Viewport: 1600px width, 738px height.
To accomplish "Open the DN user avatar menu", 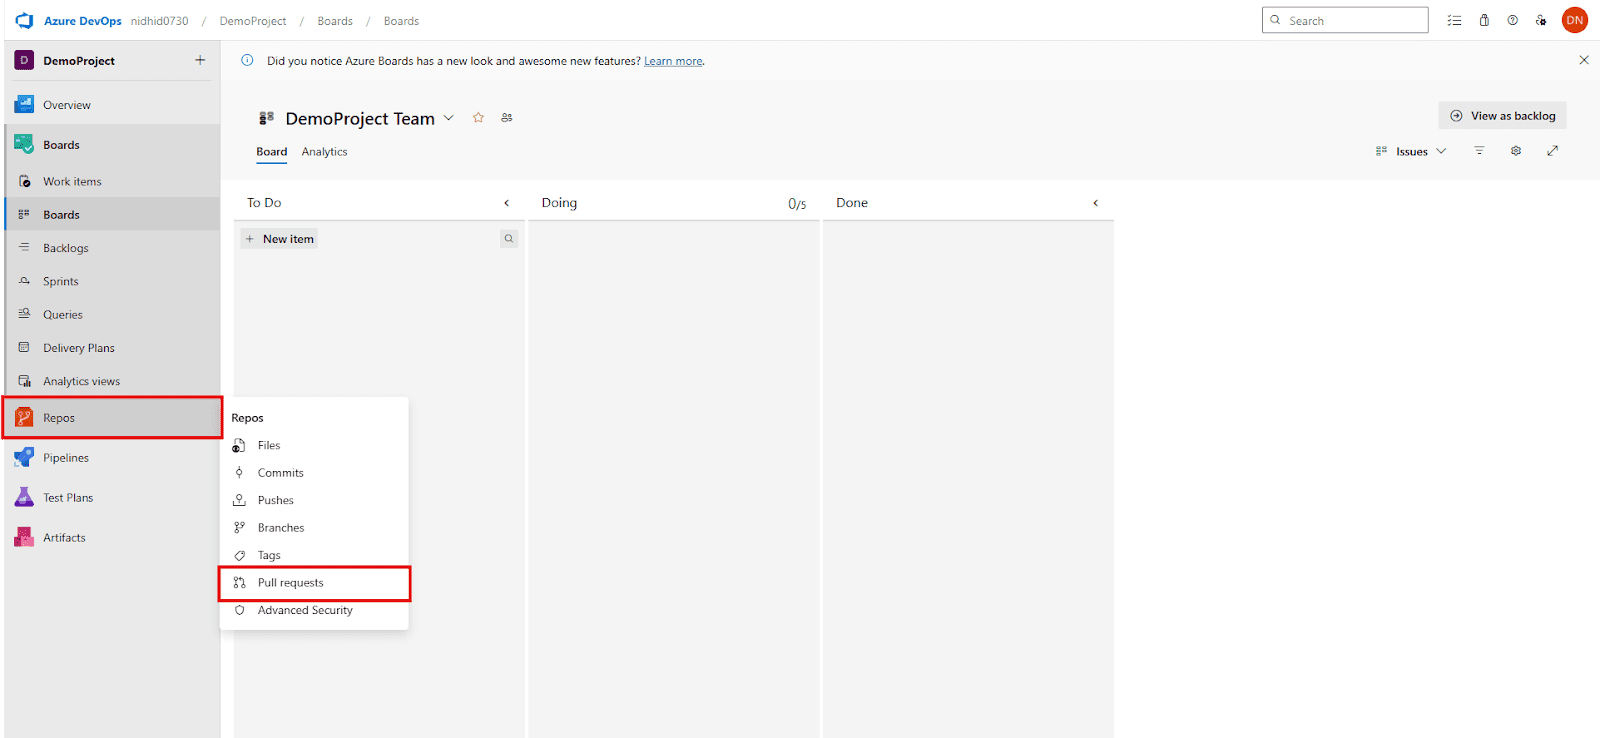I will click(1575, 20).
